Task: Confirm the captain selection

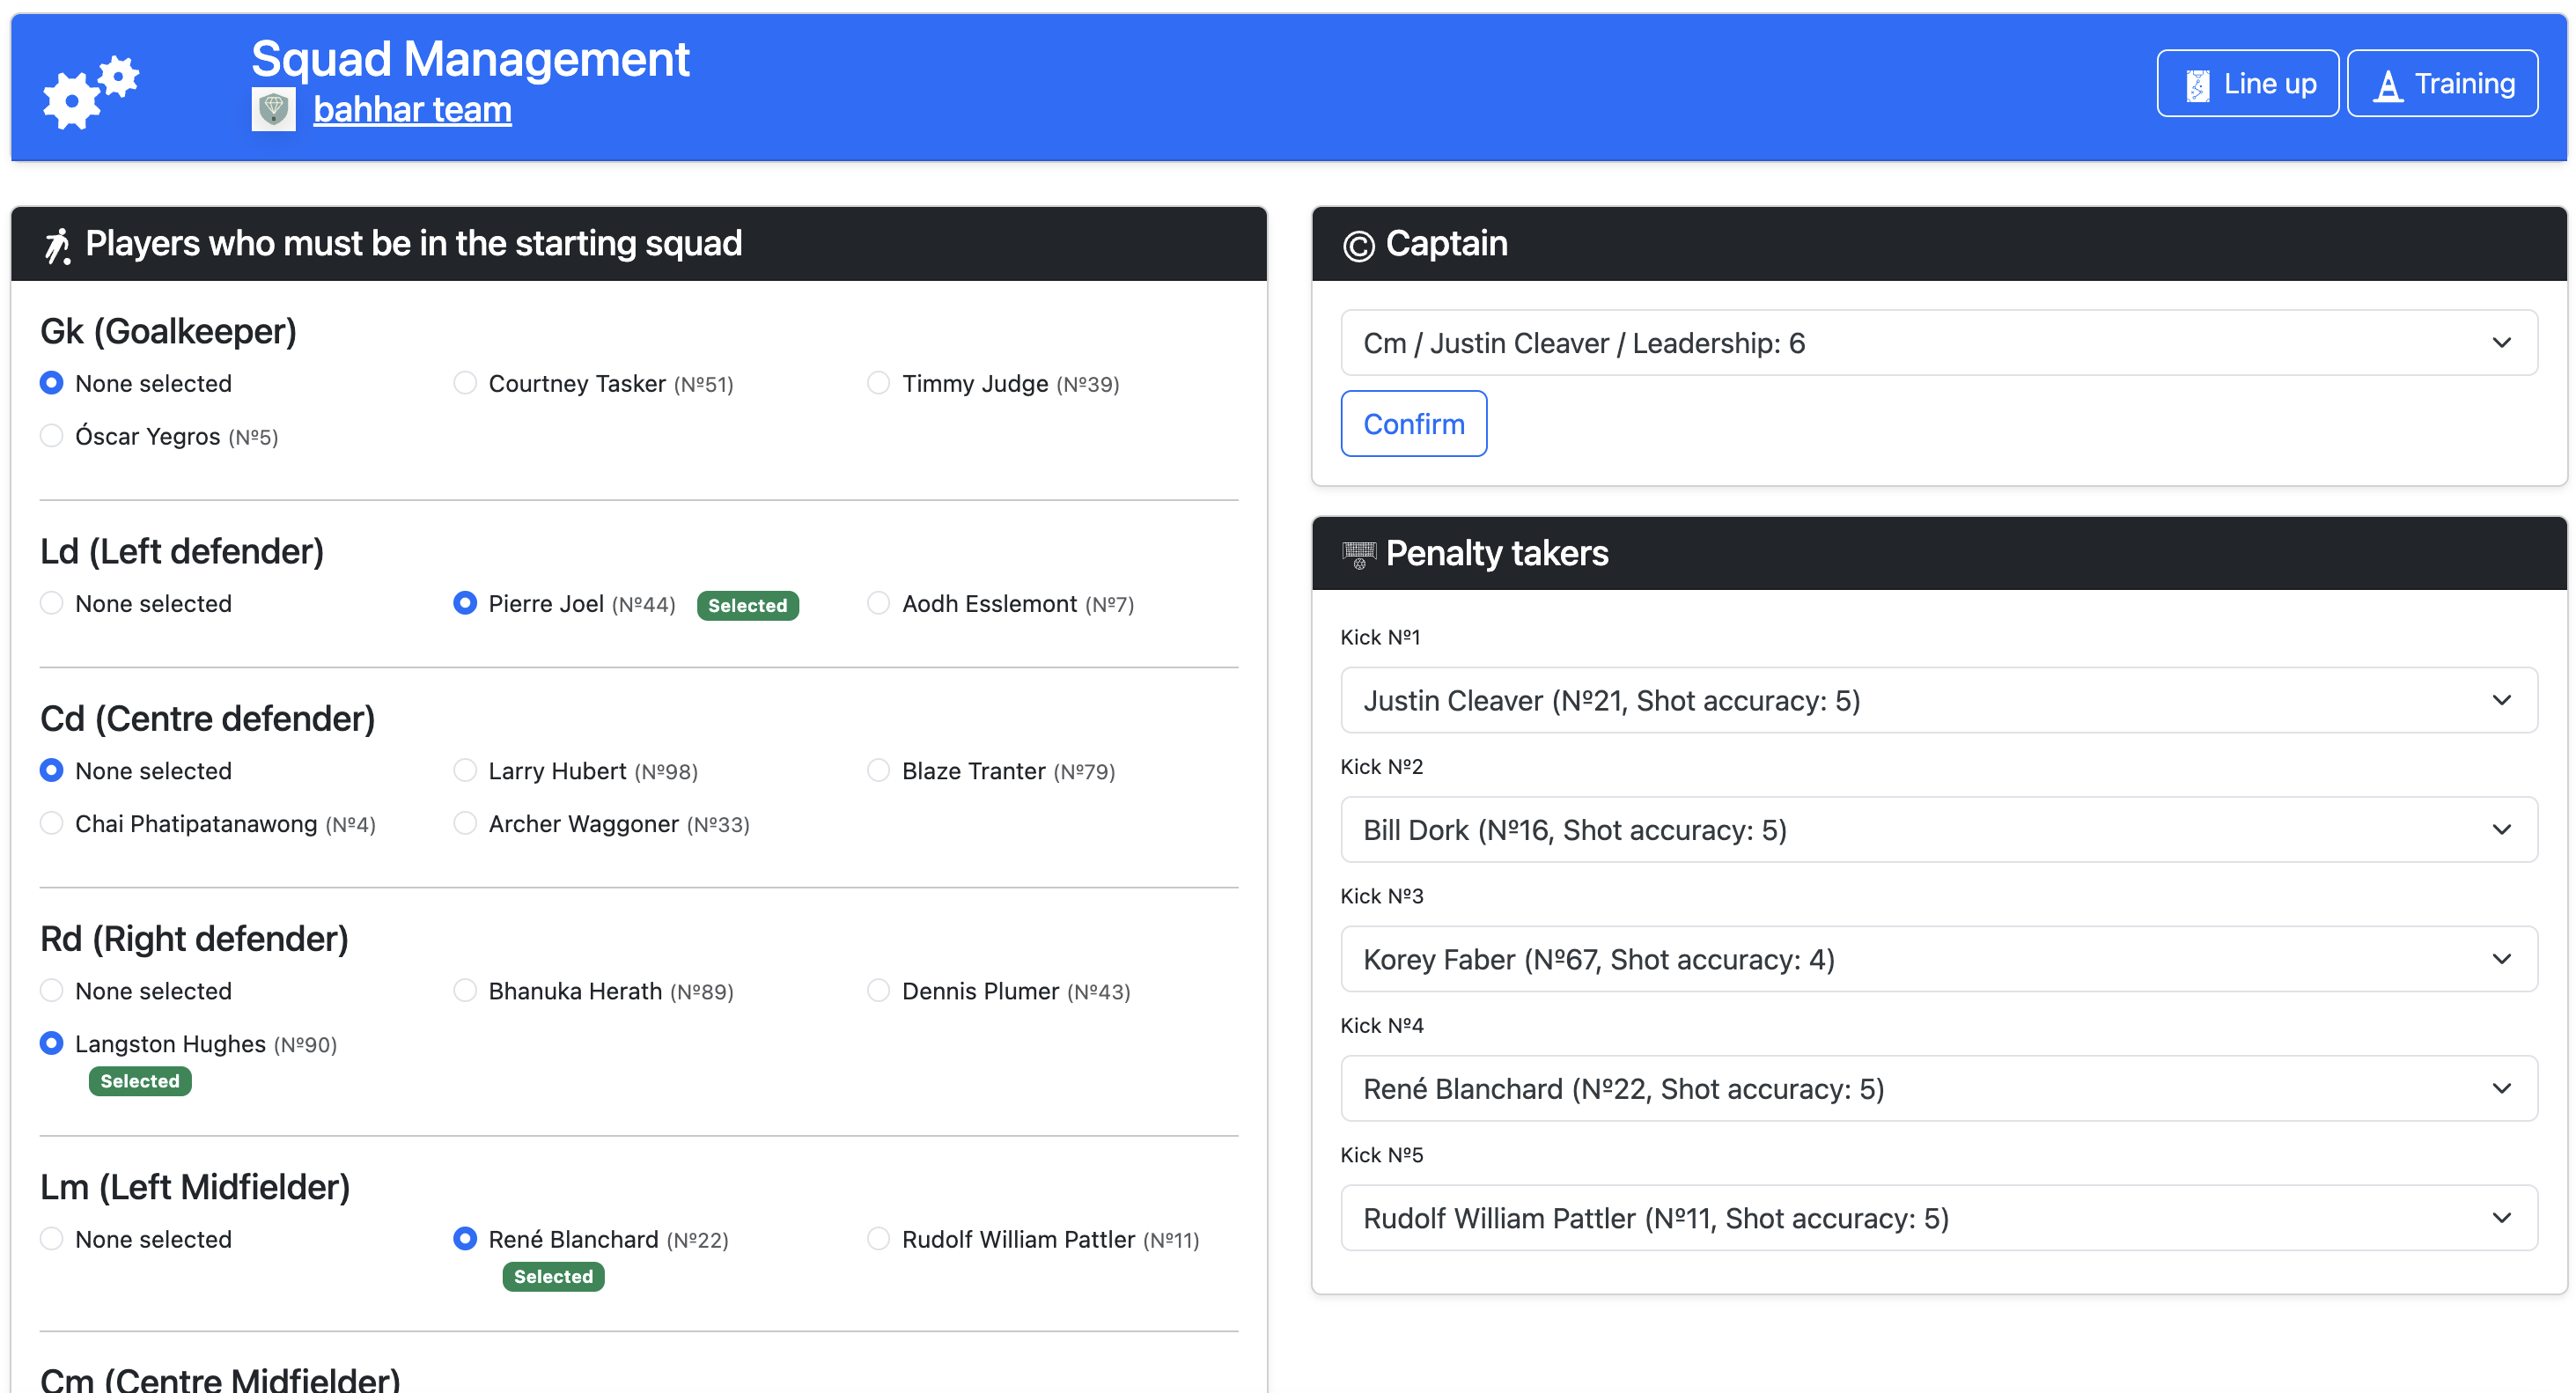Action: point(1413,424)
